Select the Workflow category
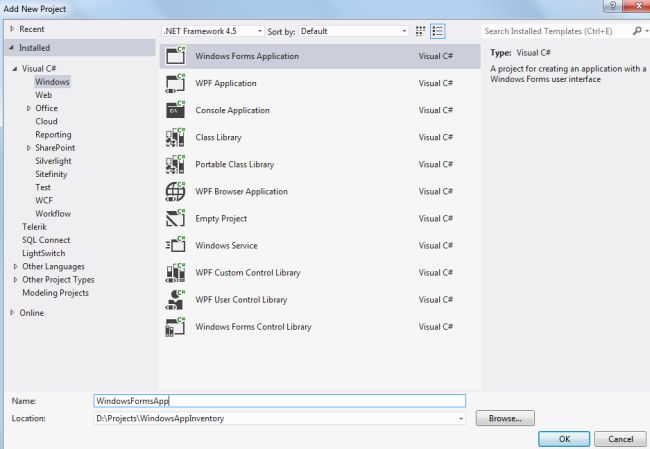This screenshot has width=650, height=449. (53, 214)
